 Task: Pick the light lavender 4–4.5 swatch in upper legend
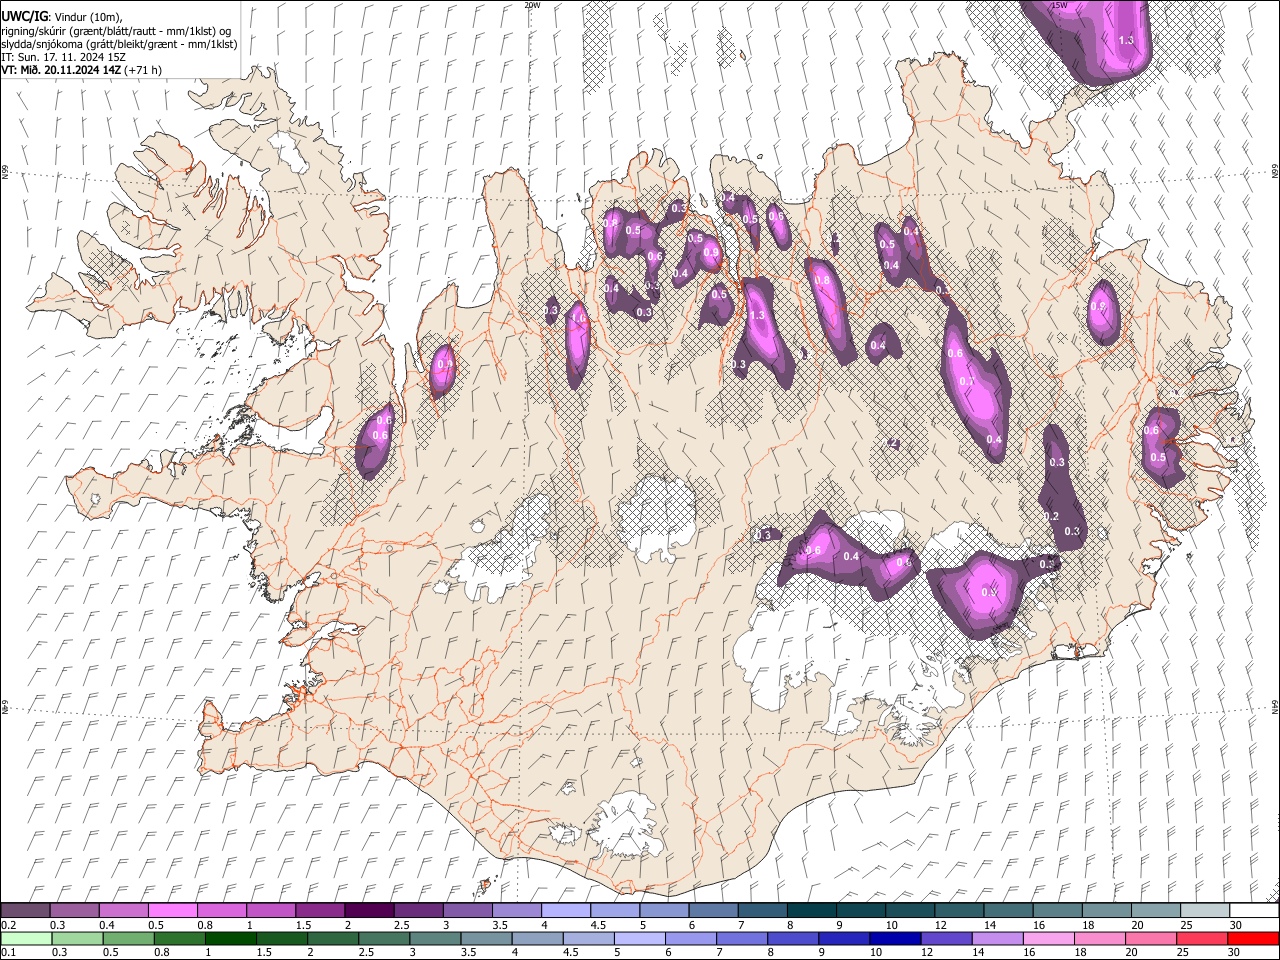tap(566, 910)
